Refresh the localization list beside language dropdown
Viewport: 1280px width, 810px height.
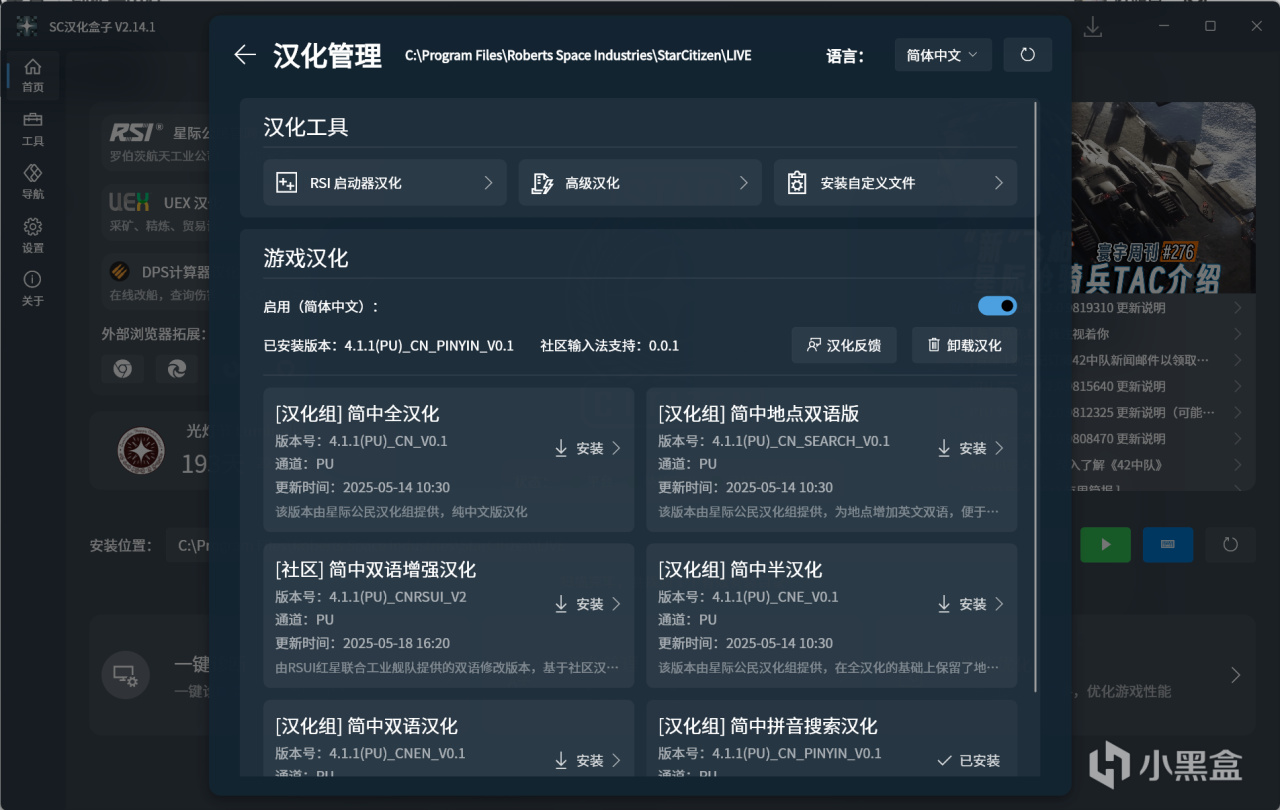(x=1027, y=55)
